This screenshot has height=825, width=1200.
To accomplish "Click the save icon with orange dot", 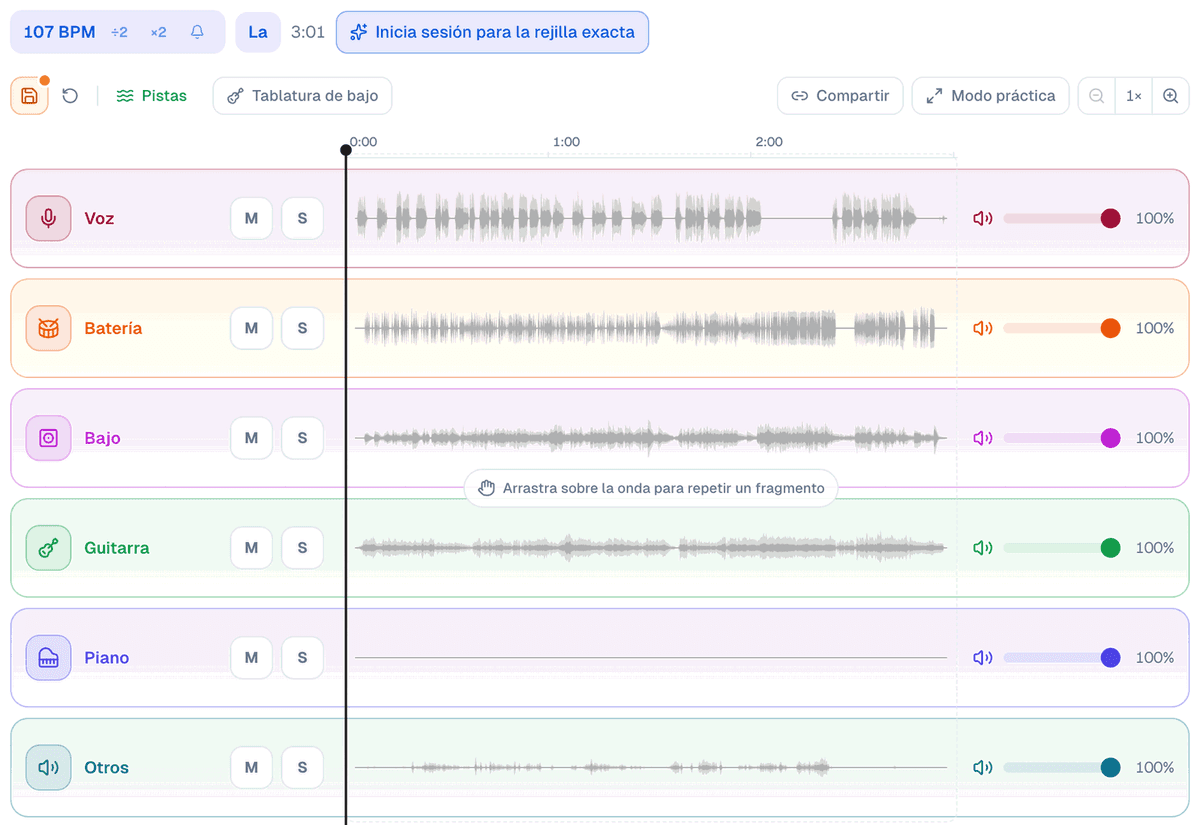I will [29, 96].
